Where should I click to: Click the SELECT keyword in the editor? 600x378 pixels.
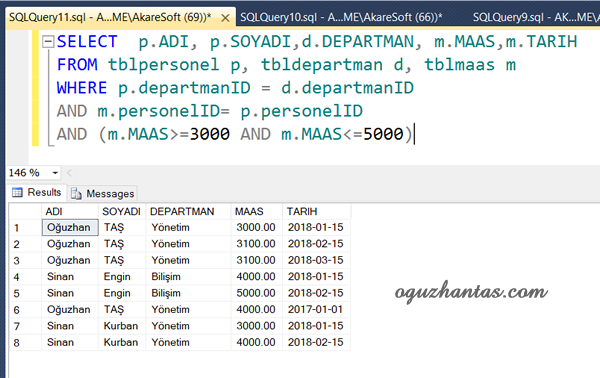pos(87,42)
